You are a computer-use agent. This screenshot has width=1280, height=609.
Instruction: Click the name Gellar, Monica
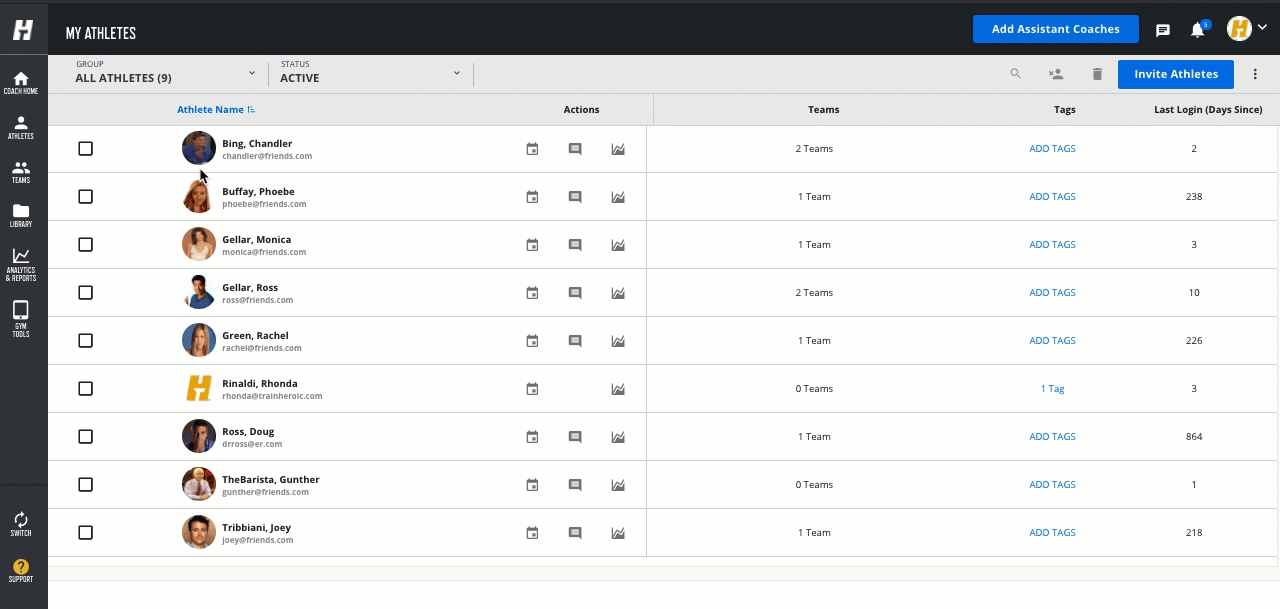tap(257, 240)
